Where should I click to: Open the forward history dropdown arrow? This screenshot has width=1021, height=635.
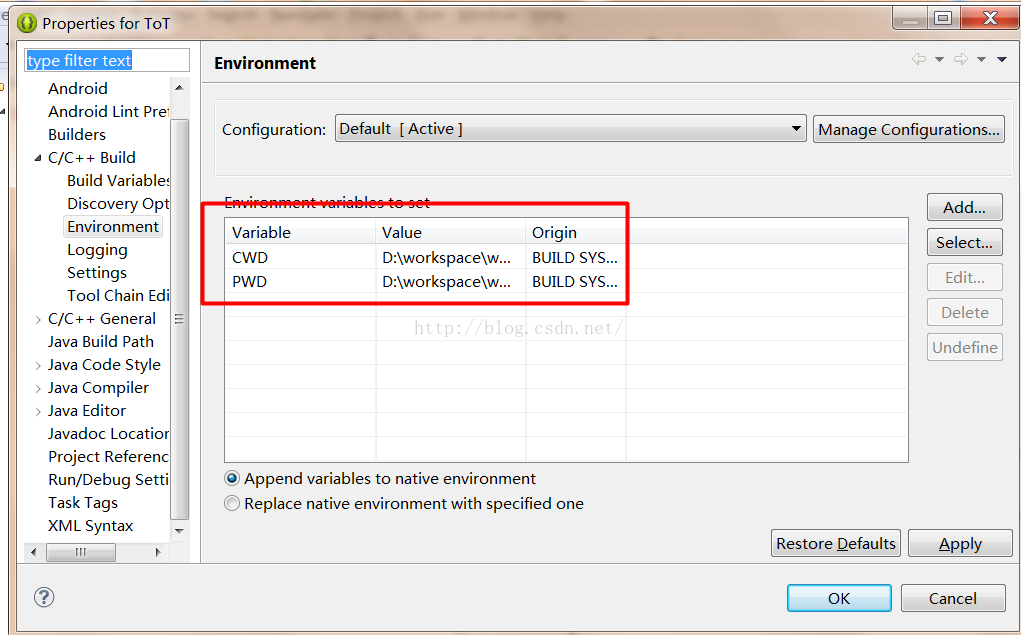pos(981,59)
